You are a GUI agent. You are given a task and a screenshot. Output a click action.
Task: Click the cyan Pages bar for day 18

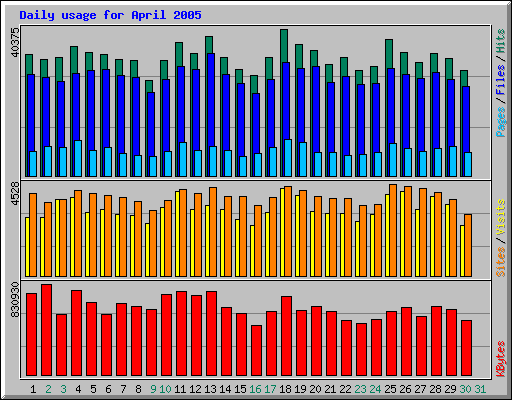(x=288, y=158)
